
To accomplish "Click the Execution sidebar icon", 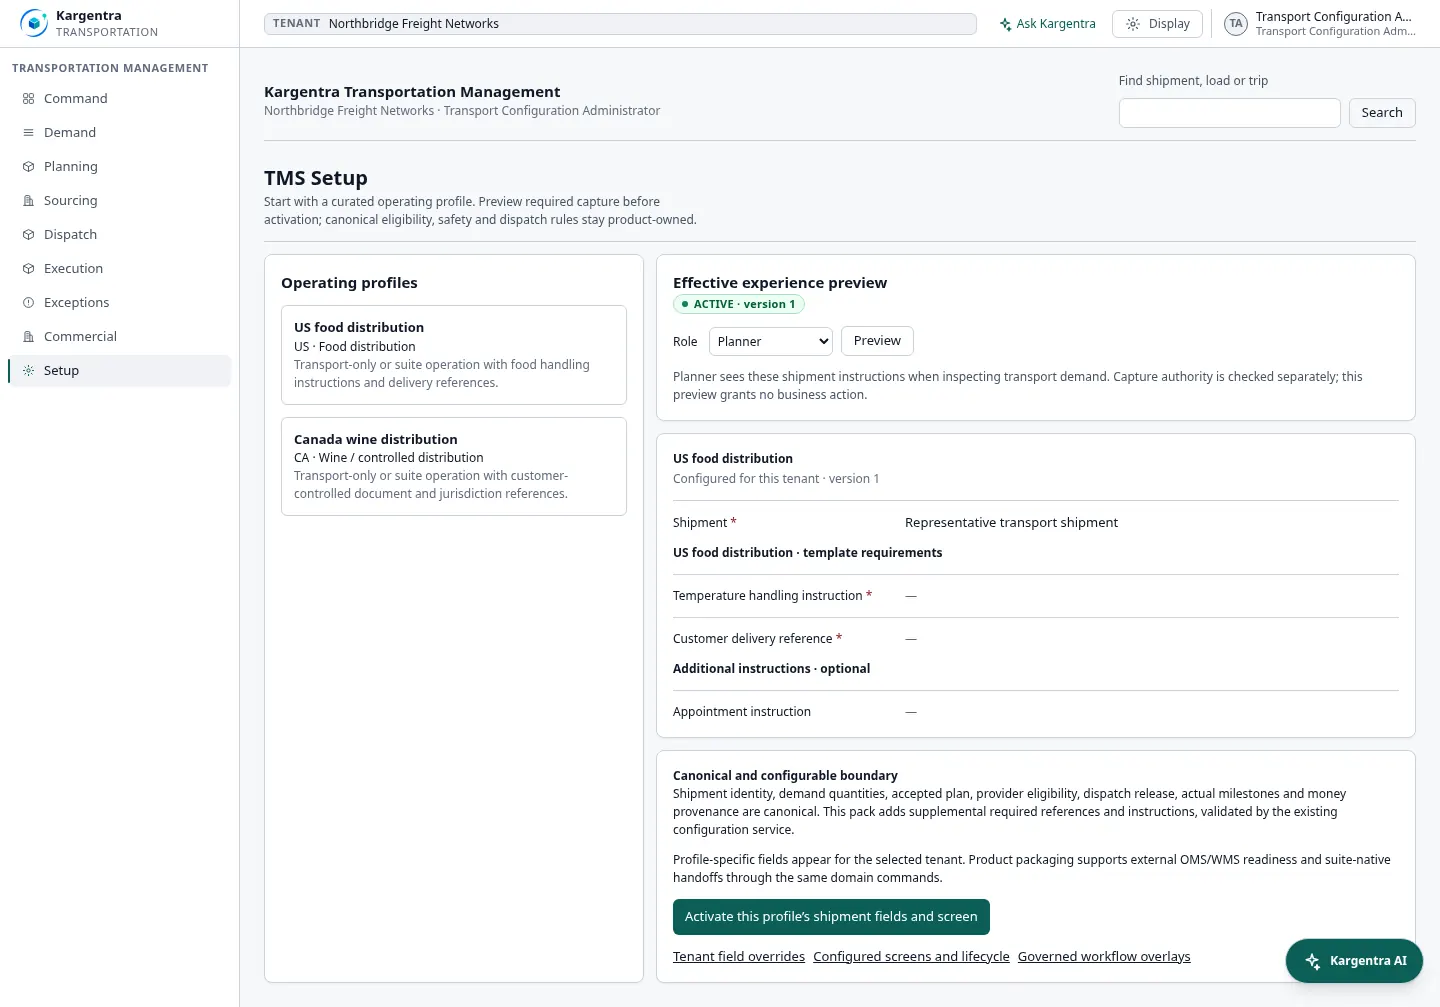I will pos(28,269).
